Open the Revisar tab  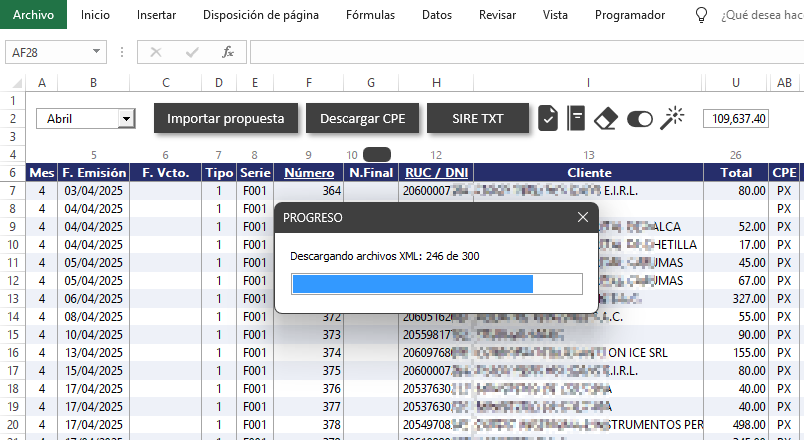pos(497,15)
